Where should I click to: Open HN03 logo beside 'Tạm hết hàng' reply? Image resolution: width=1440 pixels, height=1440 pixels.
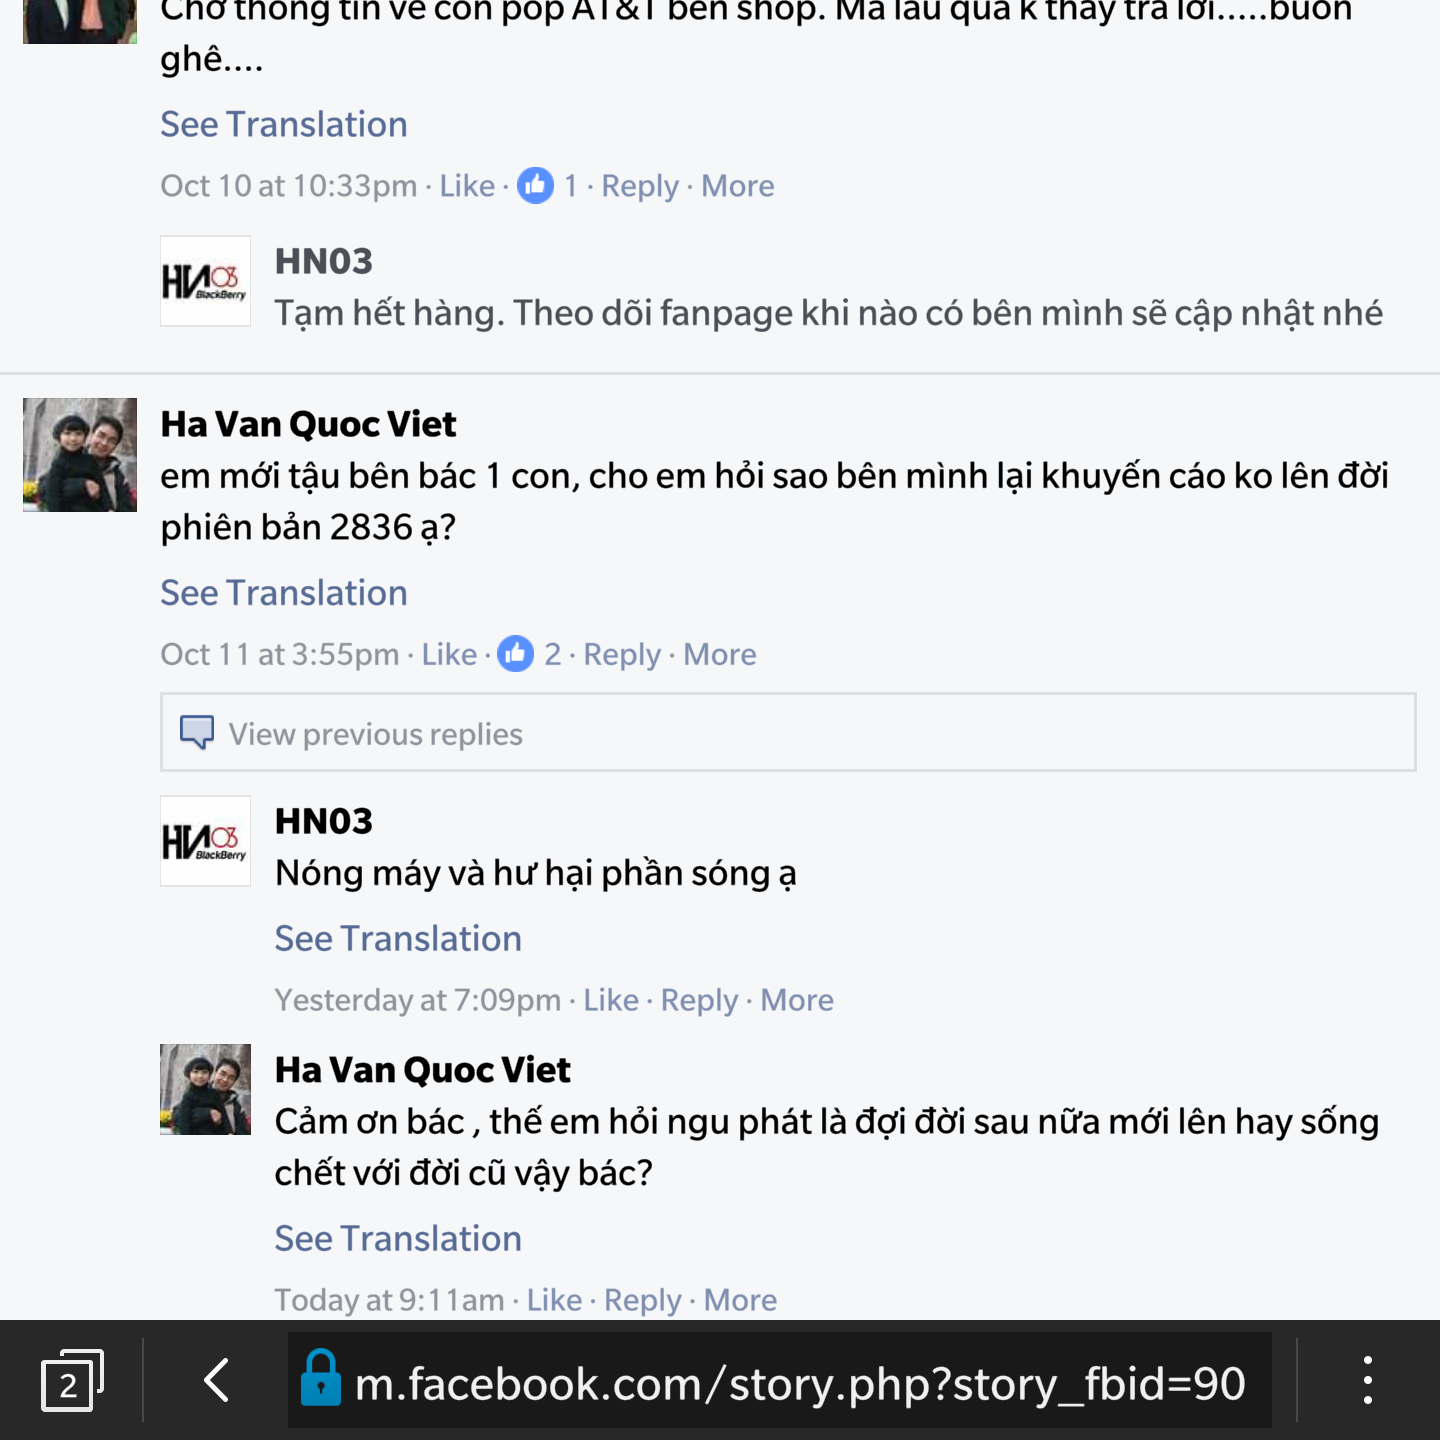click(x=205, y=281)
